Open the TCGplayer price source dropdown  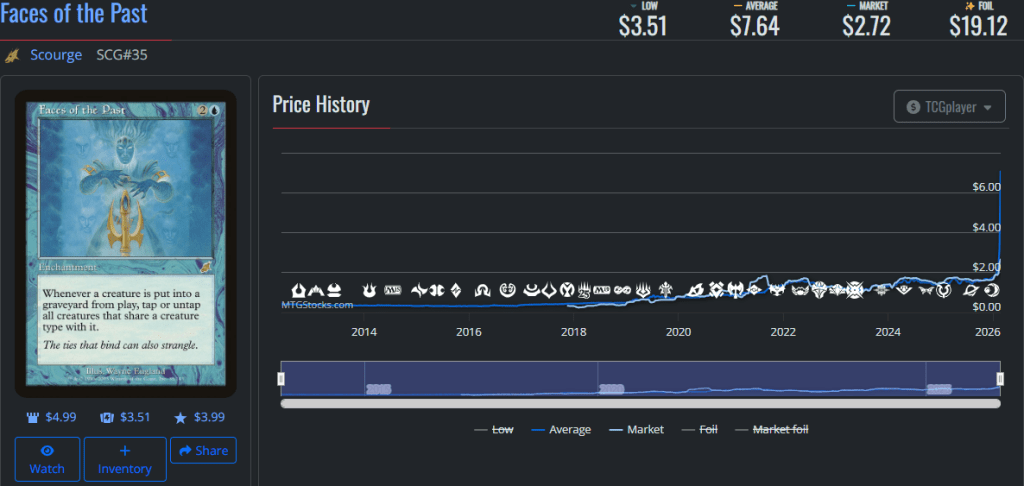click(949, 107)
